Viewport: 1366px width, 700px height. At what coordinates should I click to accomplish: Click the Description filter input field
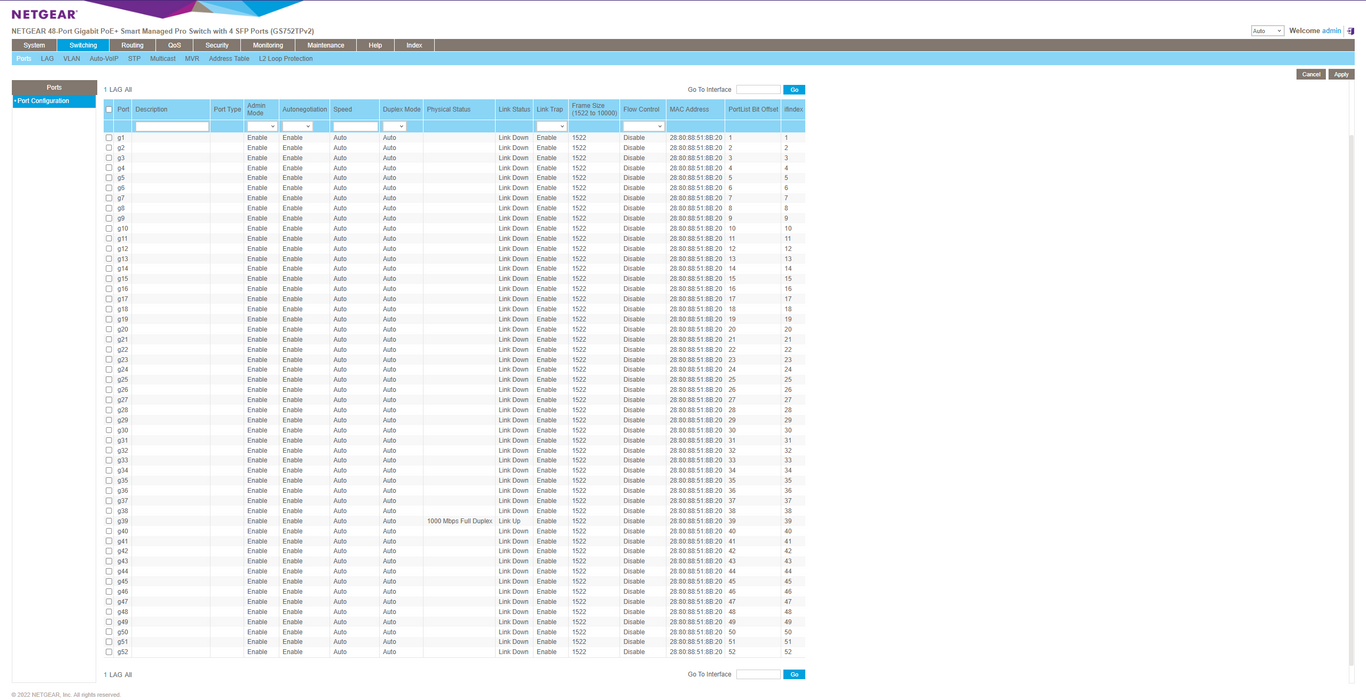pyautogui.click(x=171, y=127)
